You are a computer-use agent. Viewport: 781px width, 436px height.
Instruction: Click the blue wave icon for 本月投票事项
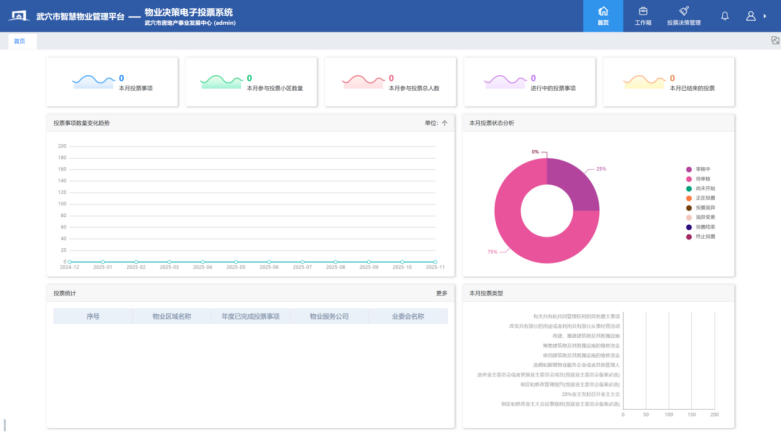[x=94, y=81]
